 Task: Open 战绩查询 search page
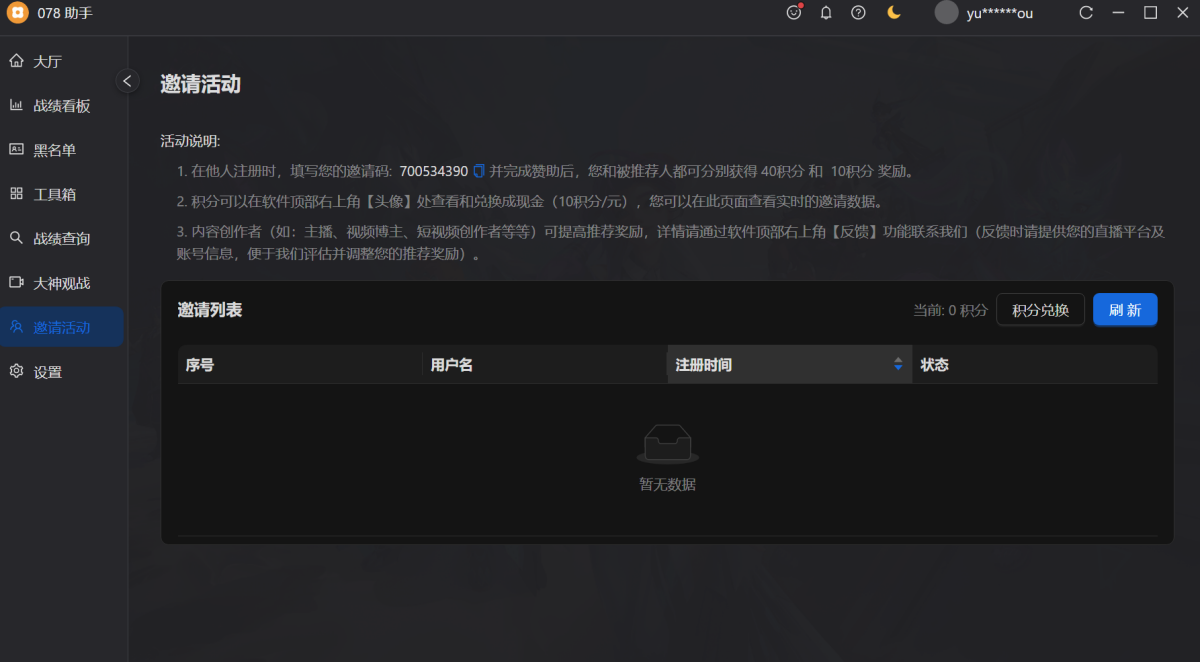point(62,239)
